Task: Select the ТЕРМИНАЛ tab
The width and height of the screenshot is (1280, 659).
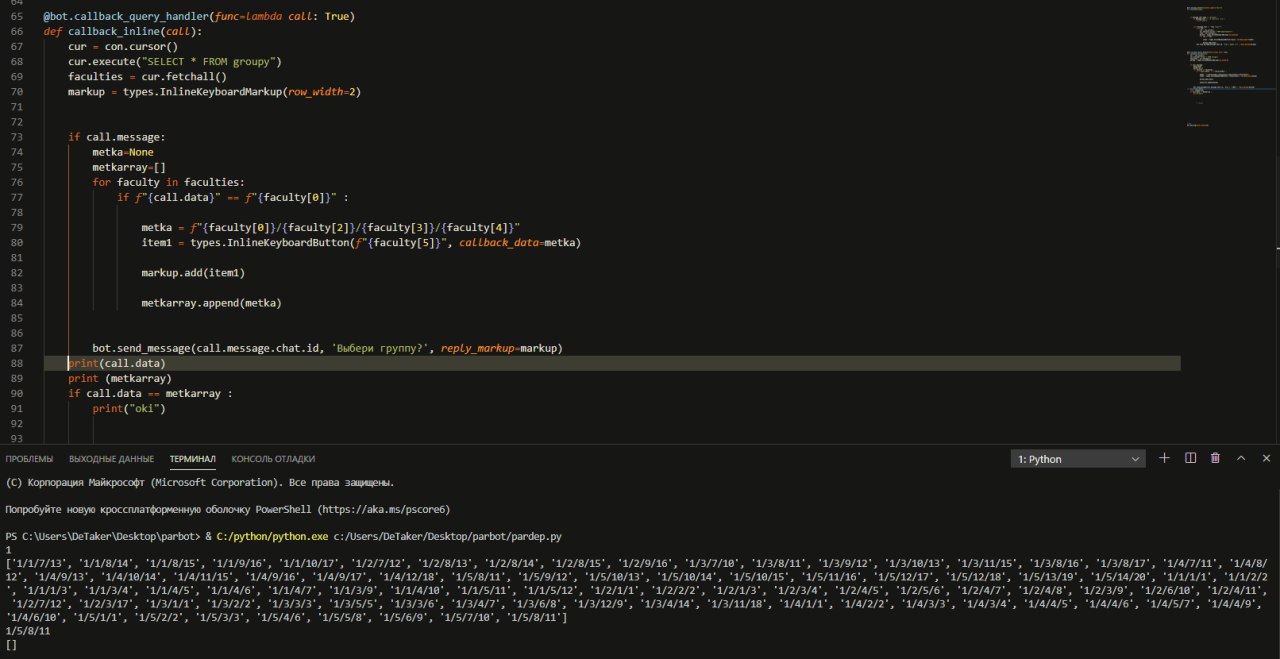Action: 192,459
